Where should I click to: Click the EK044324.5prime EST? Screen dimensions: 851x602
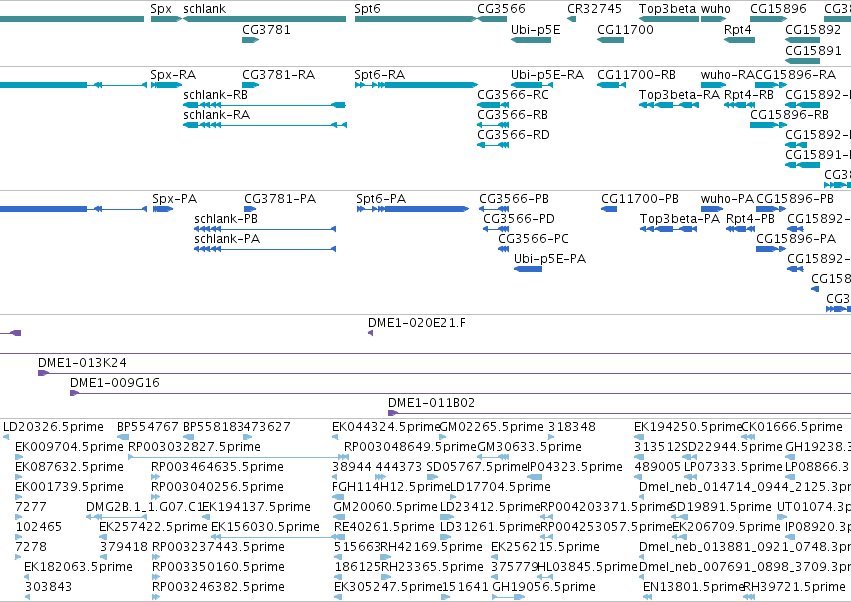[x=335, y=437]
